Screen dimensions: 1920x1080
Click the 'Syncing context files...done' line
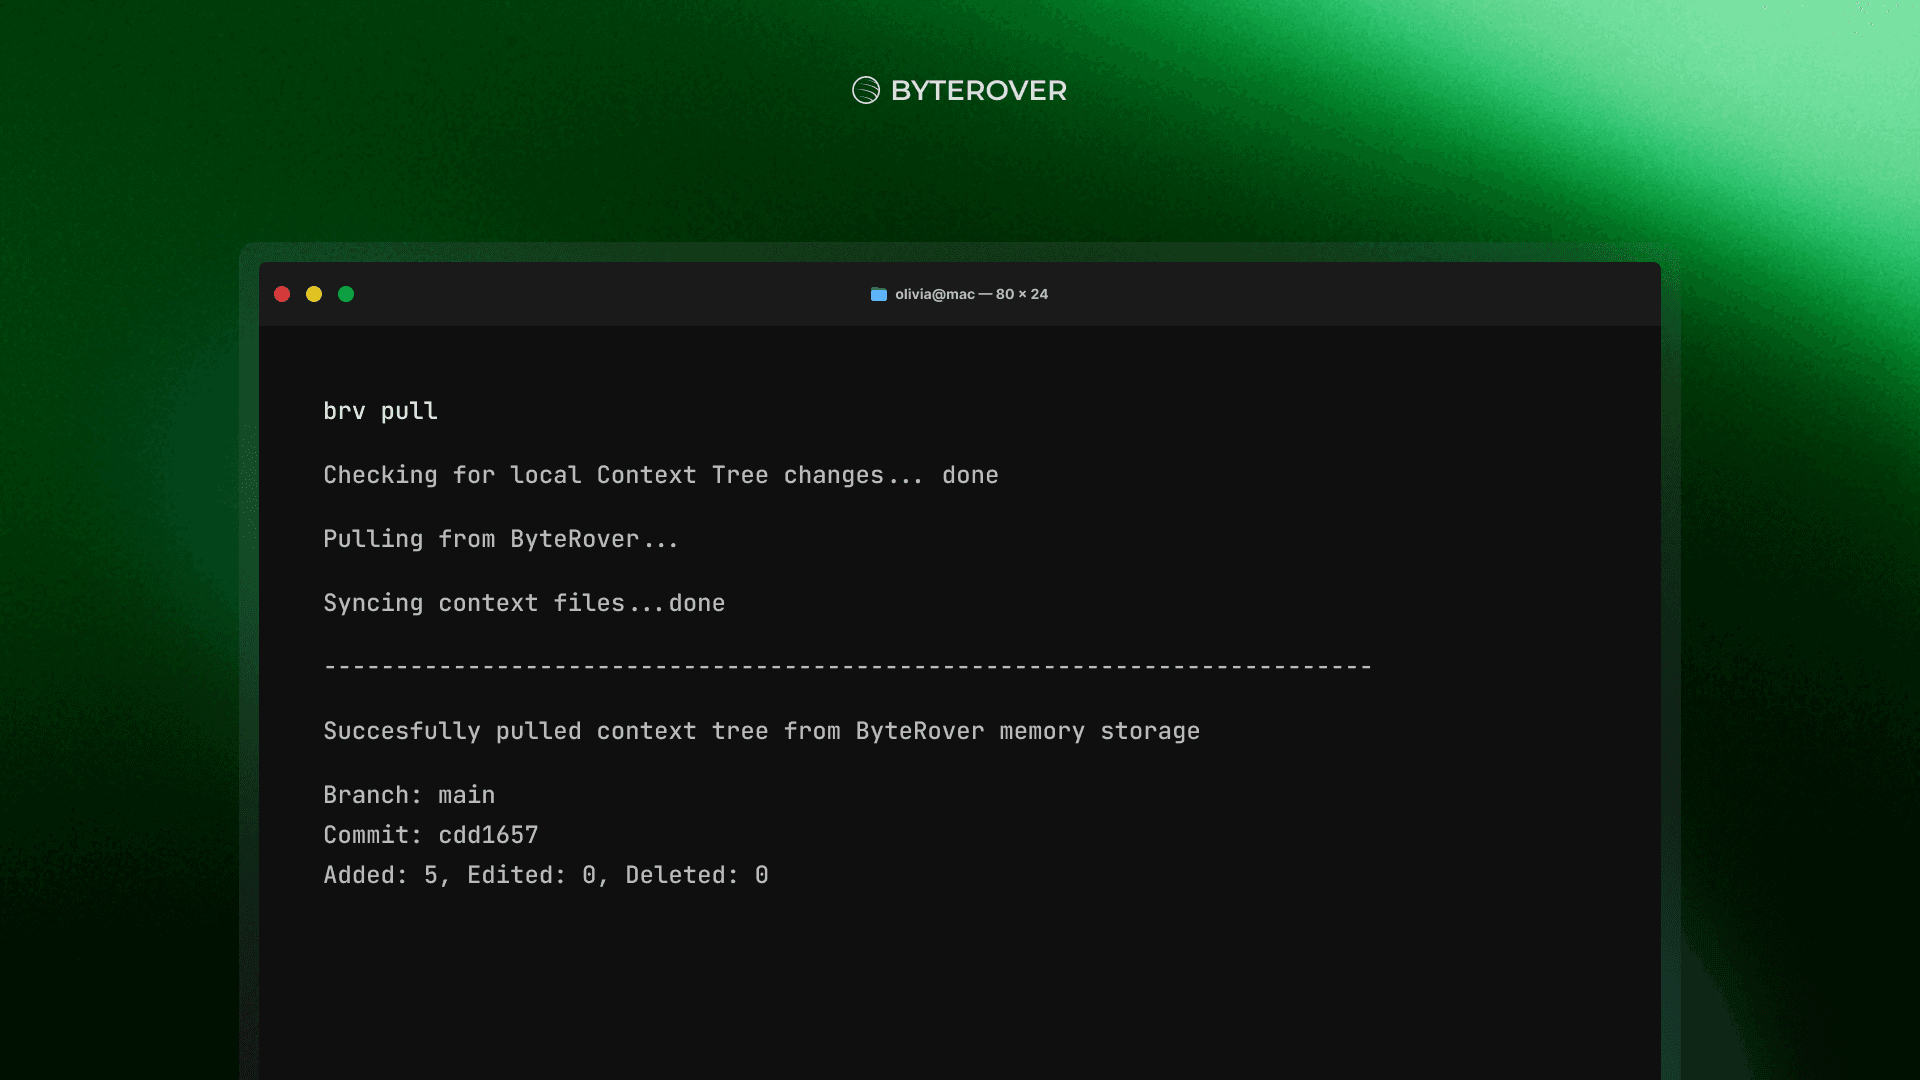[523, 603]
